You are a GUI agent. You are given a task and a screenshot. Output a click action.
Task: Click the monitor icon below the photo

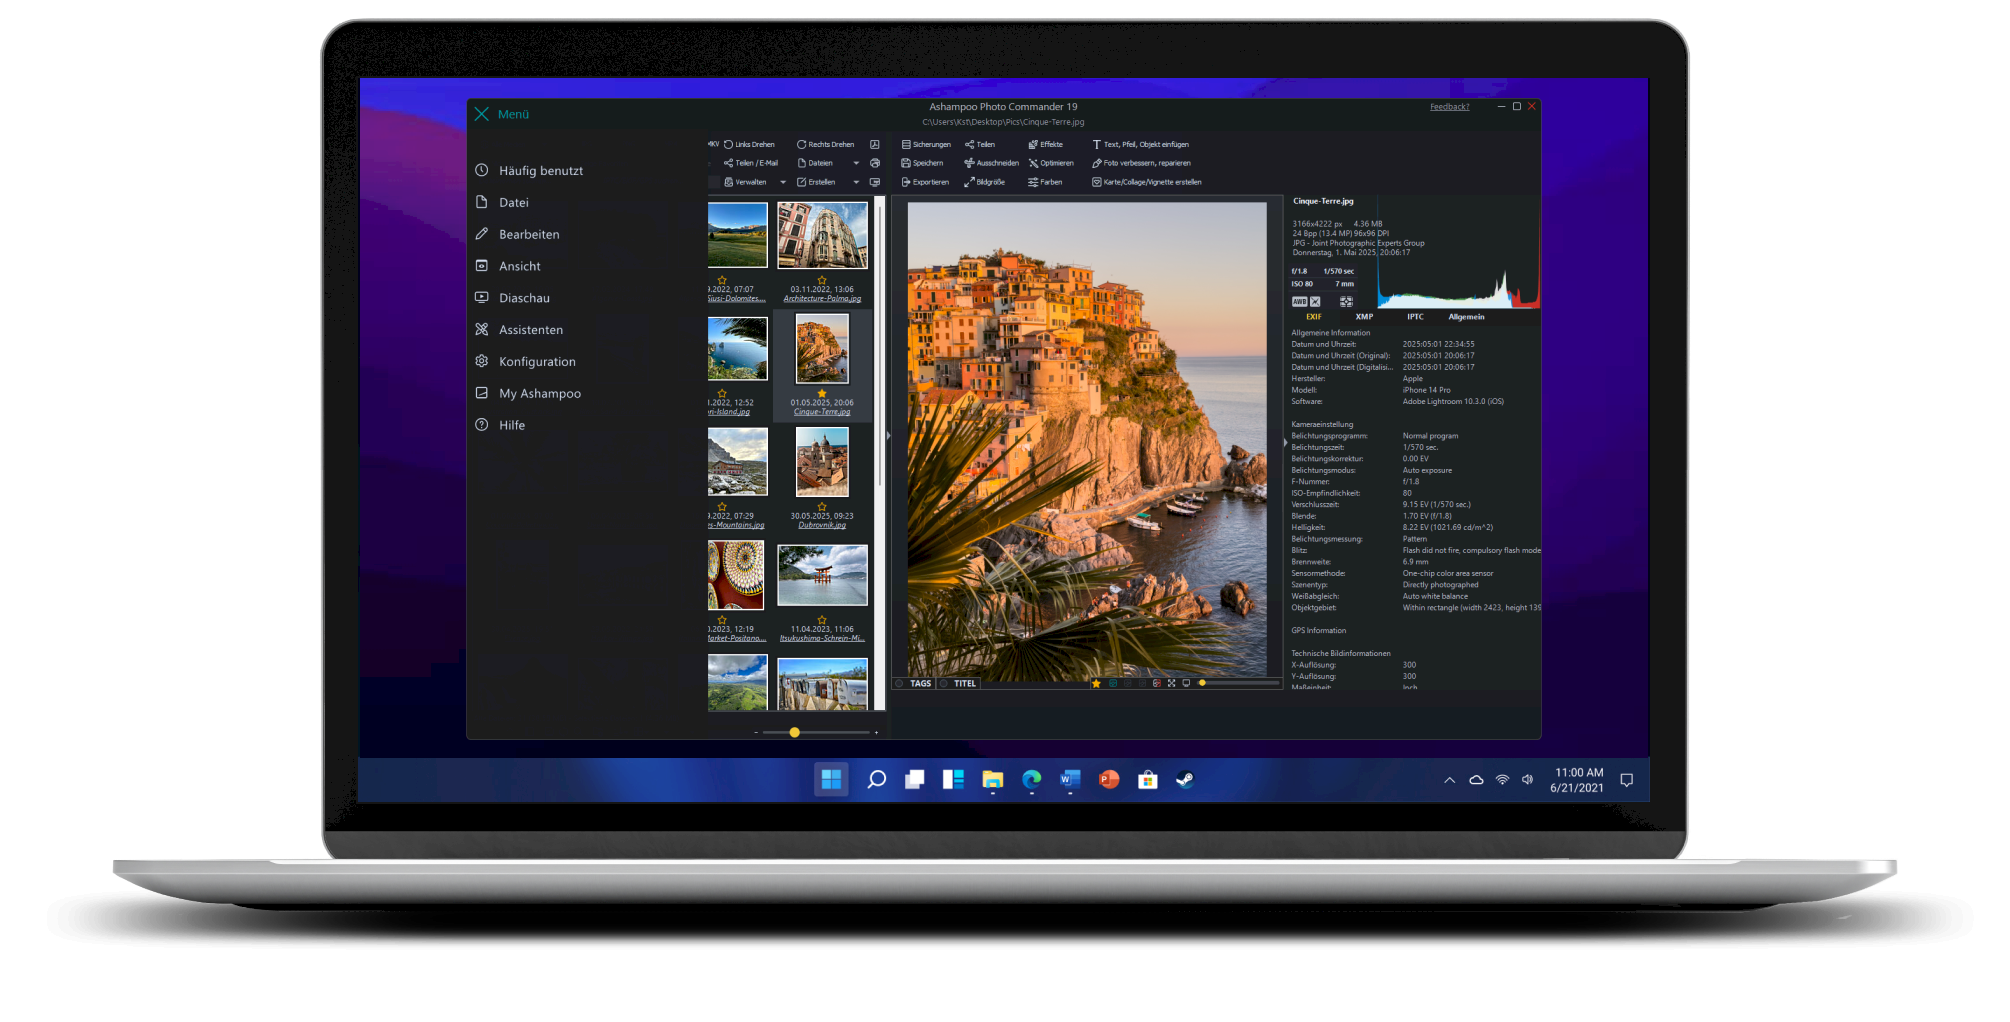(x=1186, y=684)
